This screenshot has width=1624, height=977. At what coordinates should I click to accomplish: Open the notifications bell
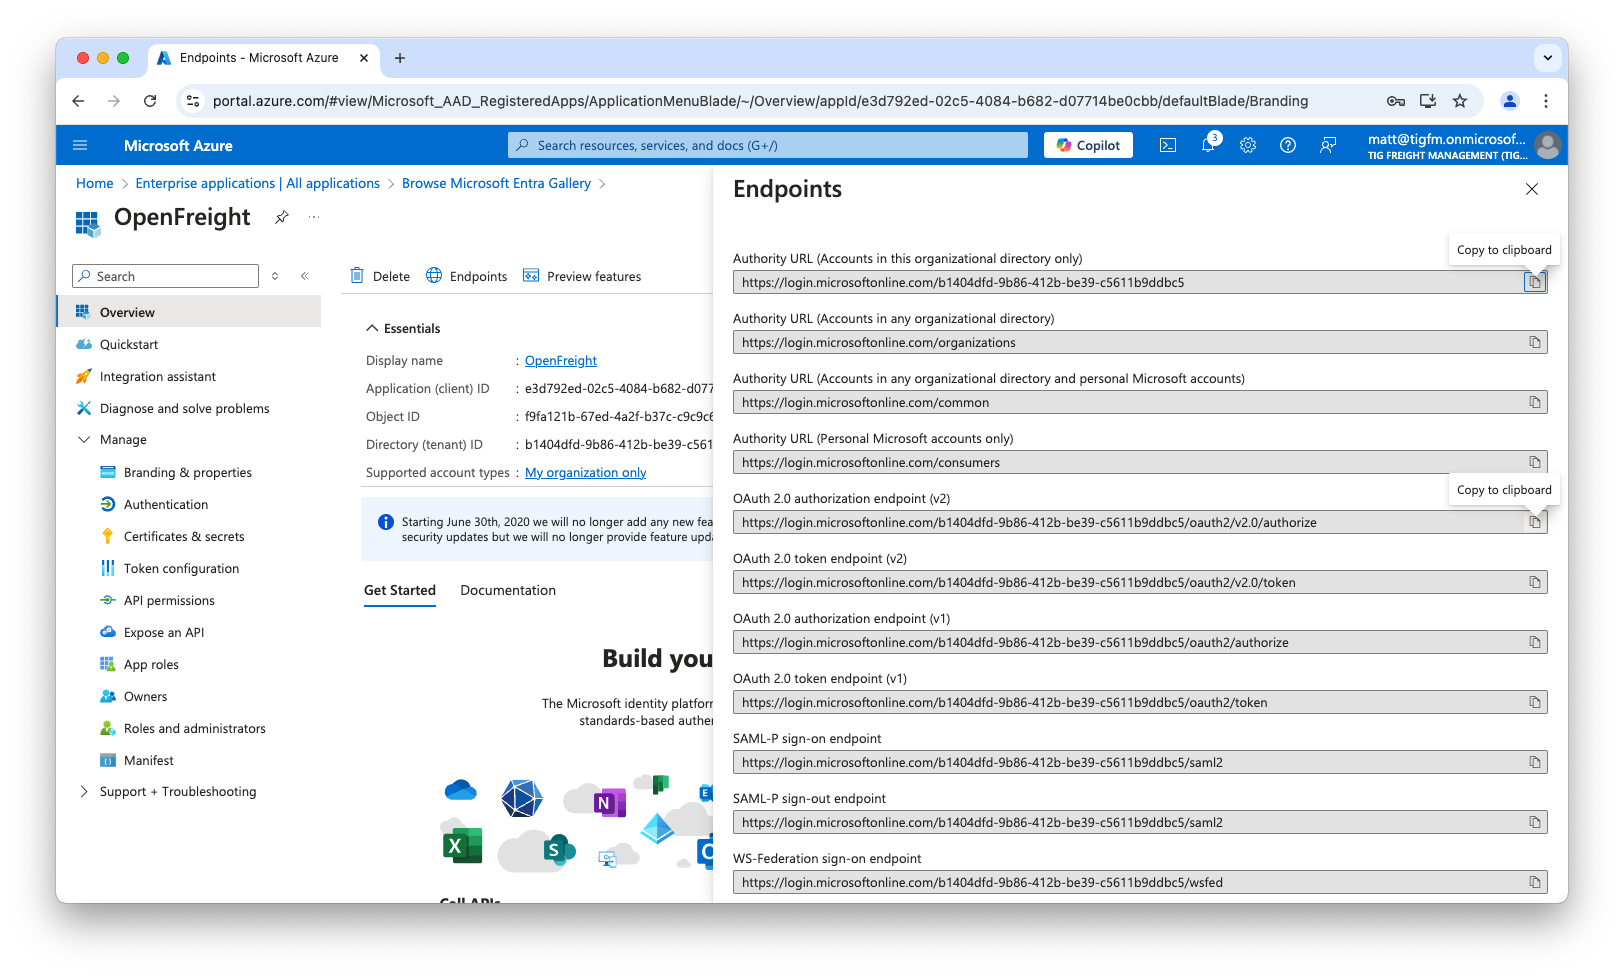pos(1208,145)
